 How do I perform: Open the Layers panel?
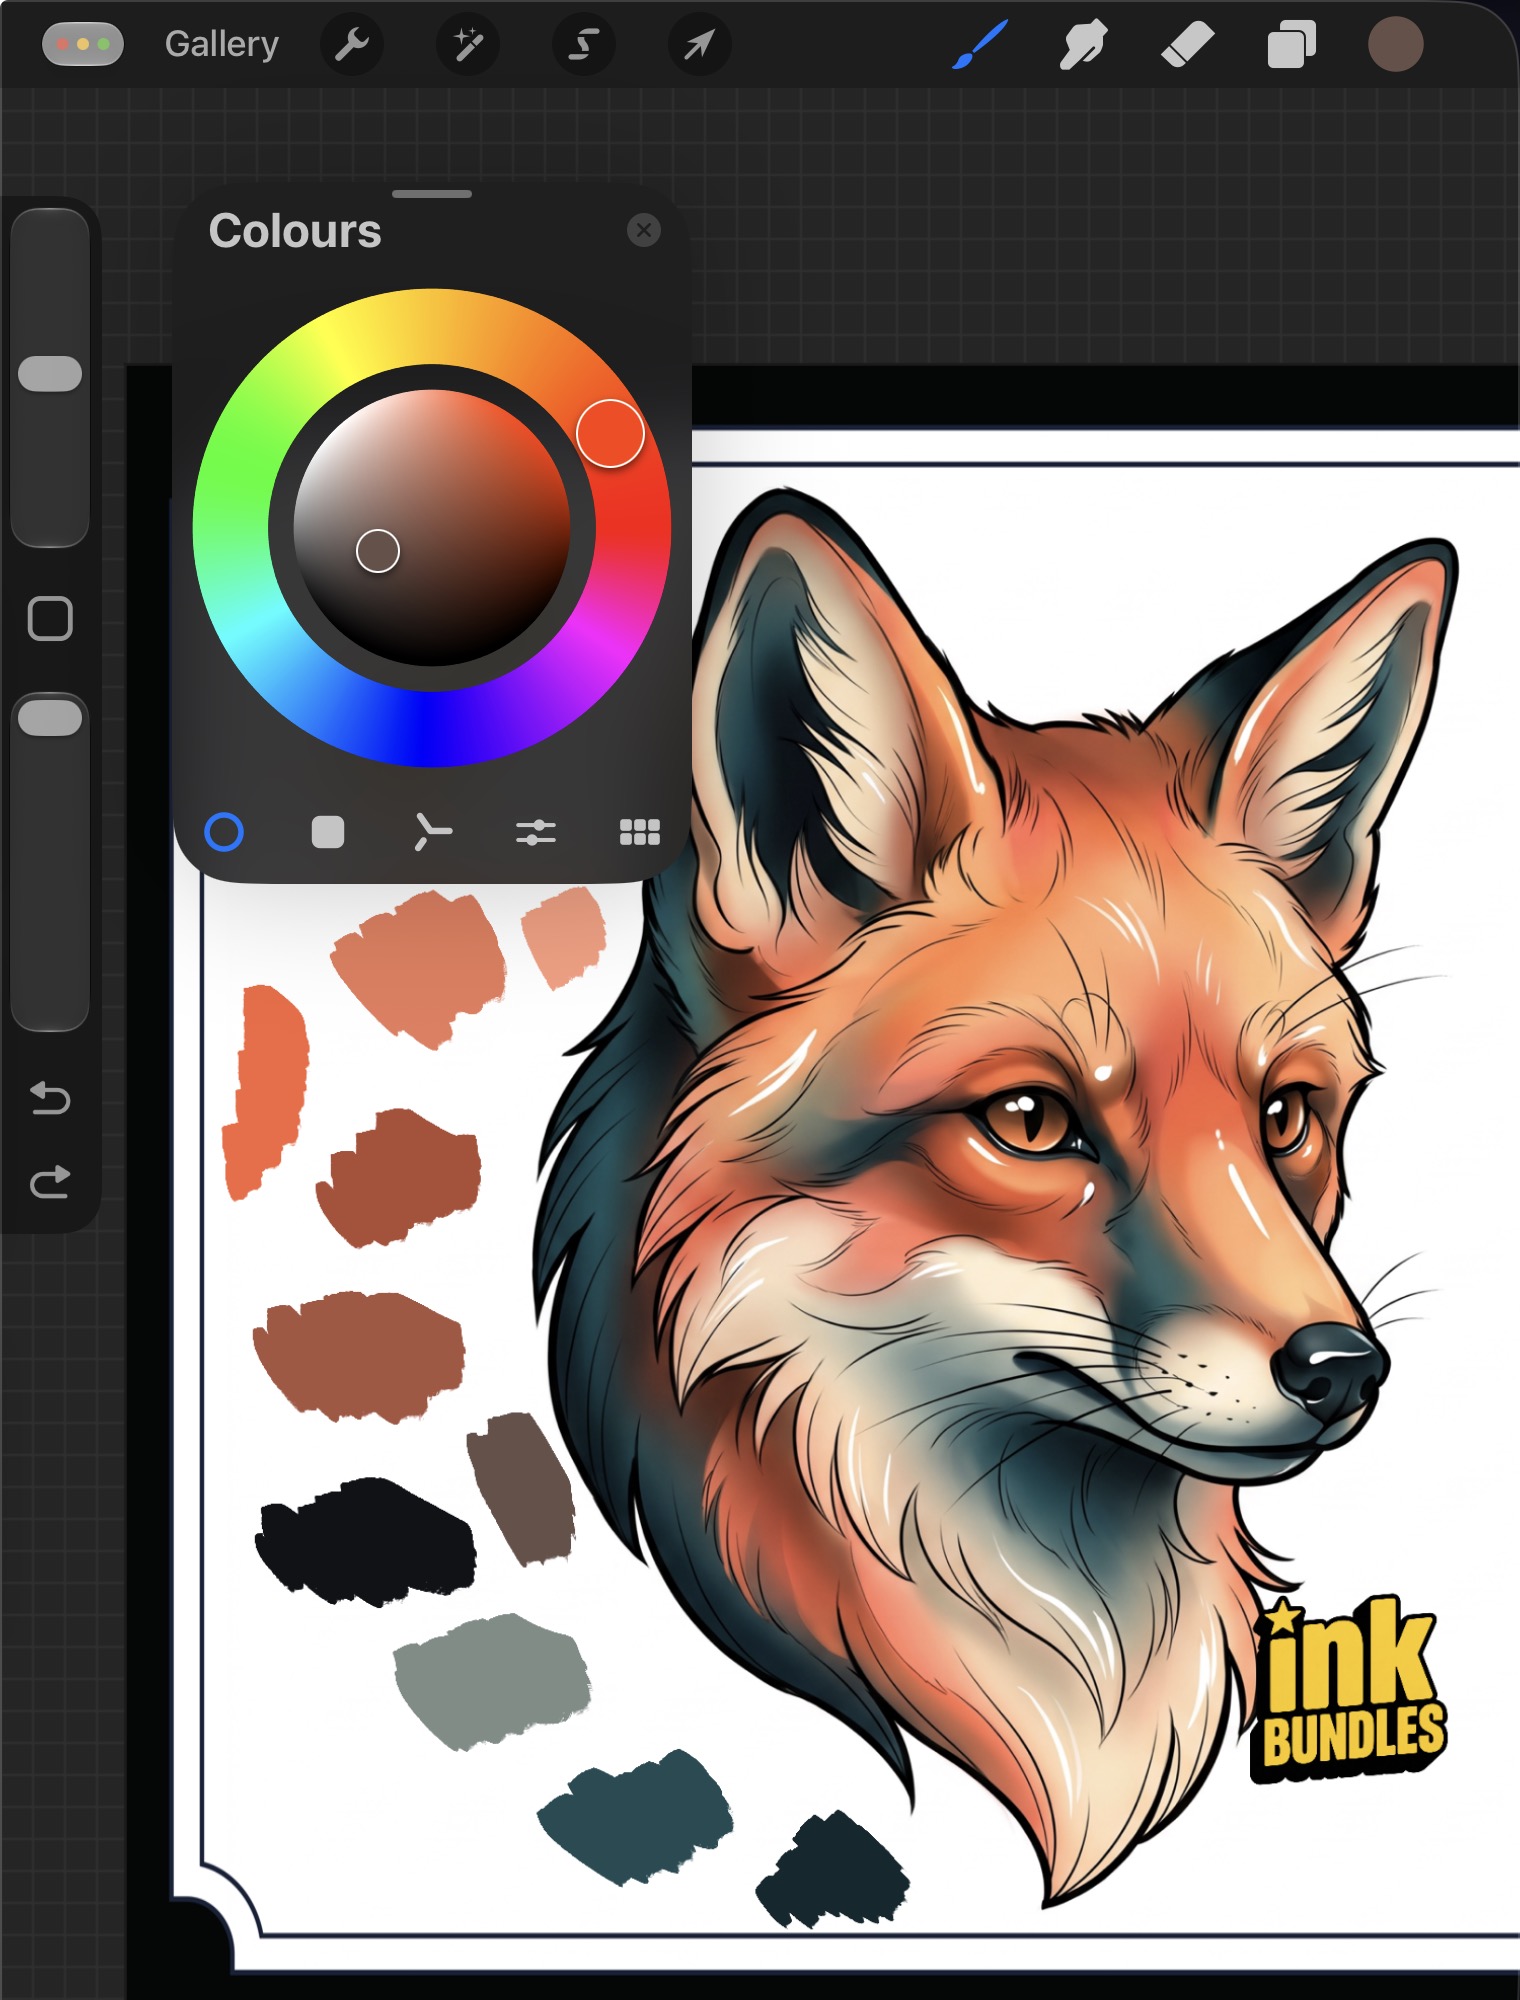point(1291,44)
